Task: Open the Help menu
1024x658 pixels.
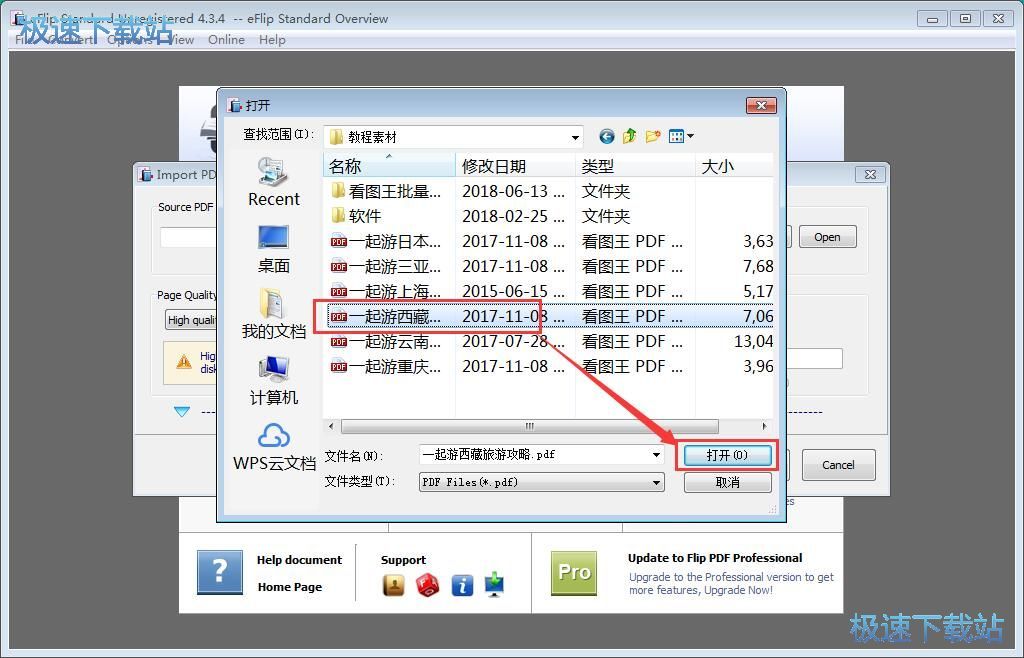Action: coord(272,40)
